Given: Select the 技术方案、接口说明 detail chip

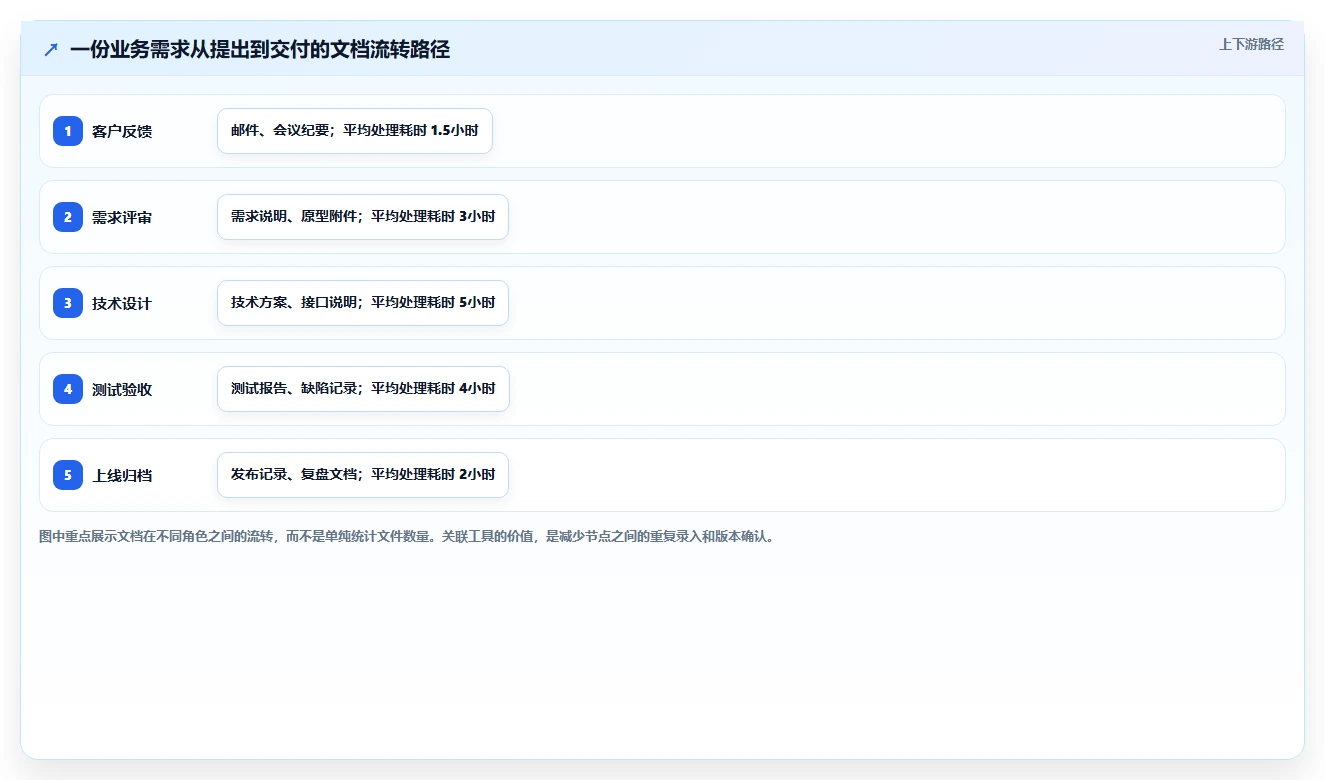Looking at the screenshot, I should click(x=363, y=303).
